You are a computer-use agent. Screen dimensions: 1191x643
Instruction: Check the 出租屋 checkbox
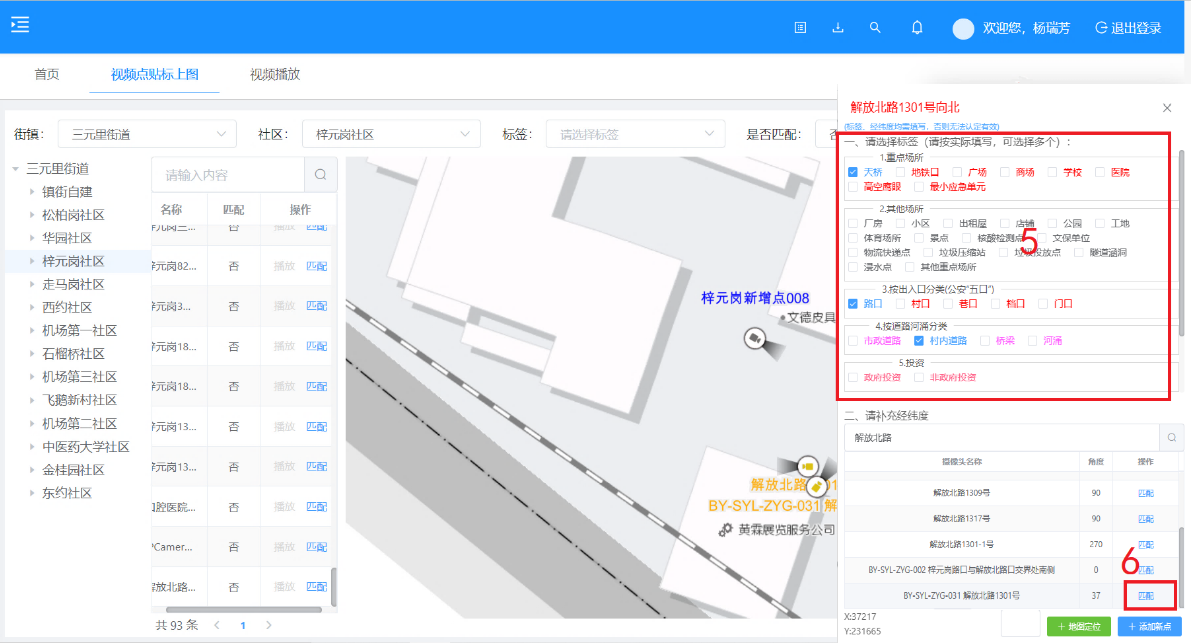[x=948, y=223]
